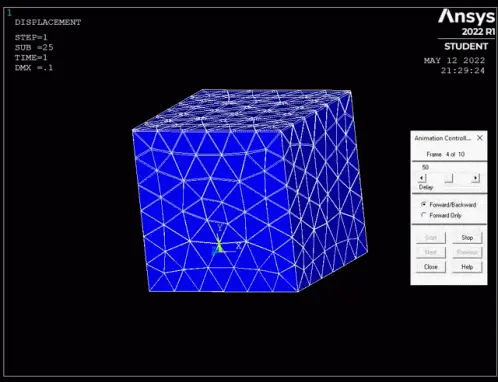Increase delay with the right slider arrow
This screenshot has width=498, height=382.
coord(476,178)
